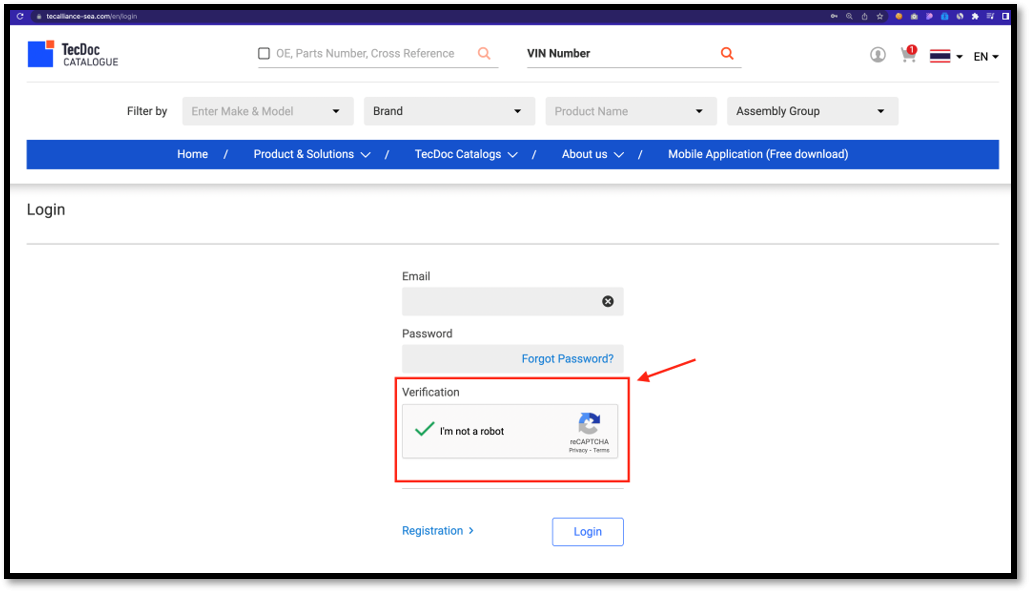Viewport: 1030px width, 592px height.
Task: Click the browser share page icon
Action: pos(864,16)
